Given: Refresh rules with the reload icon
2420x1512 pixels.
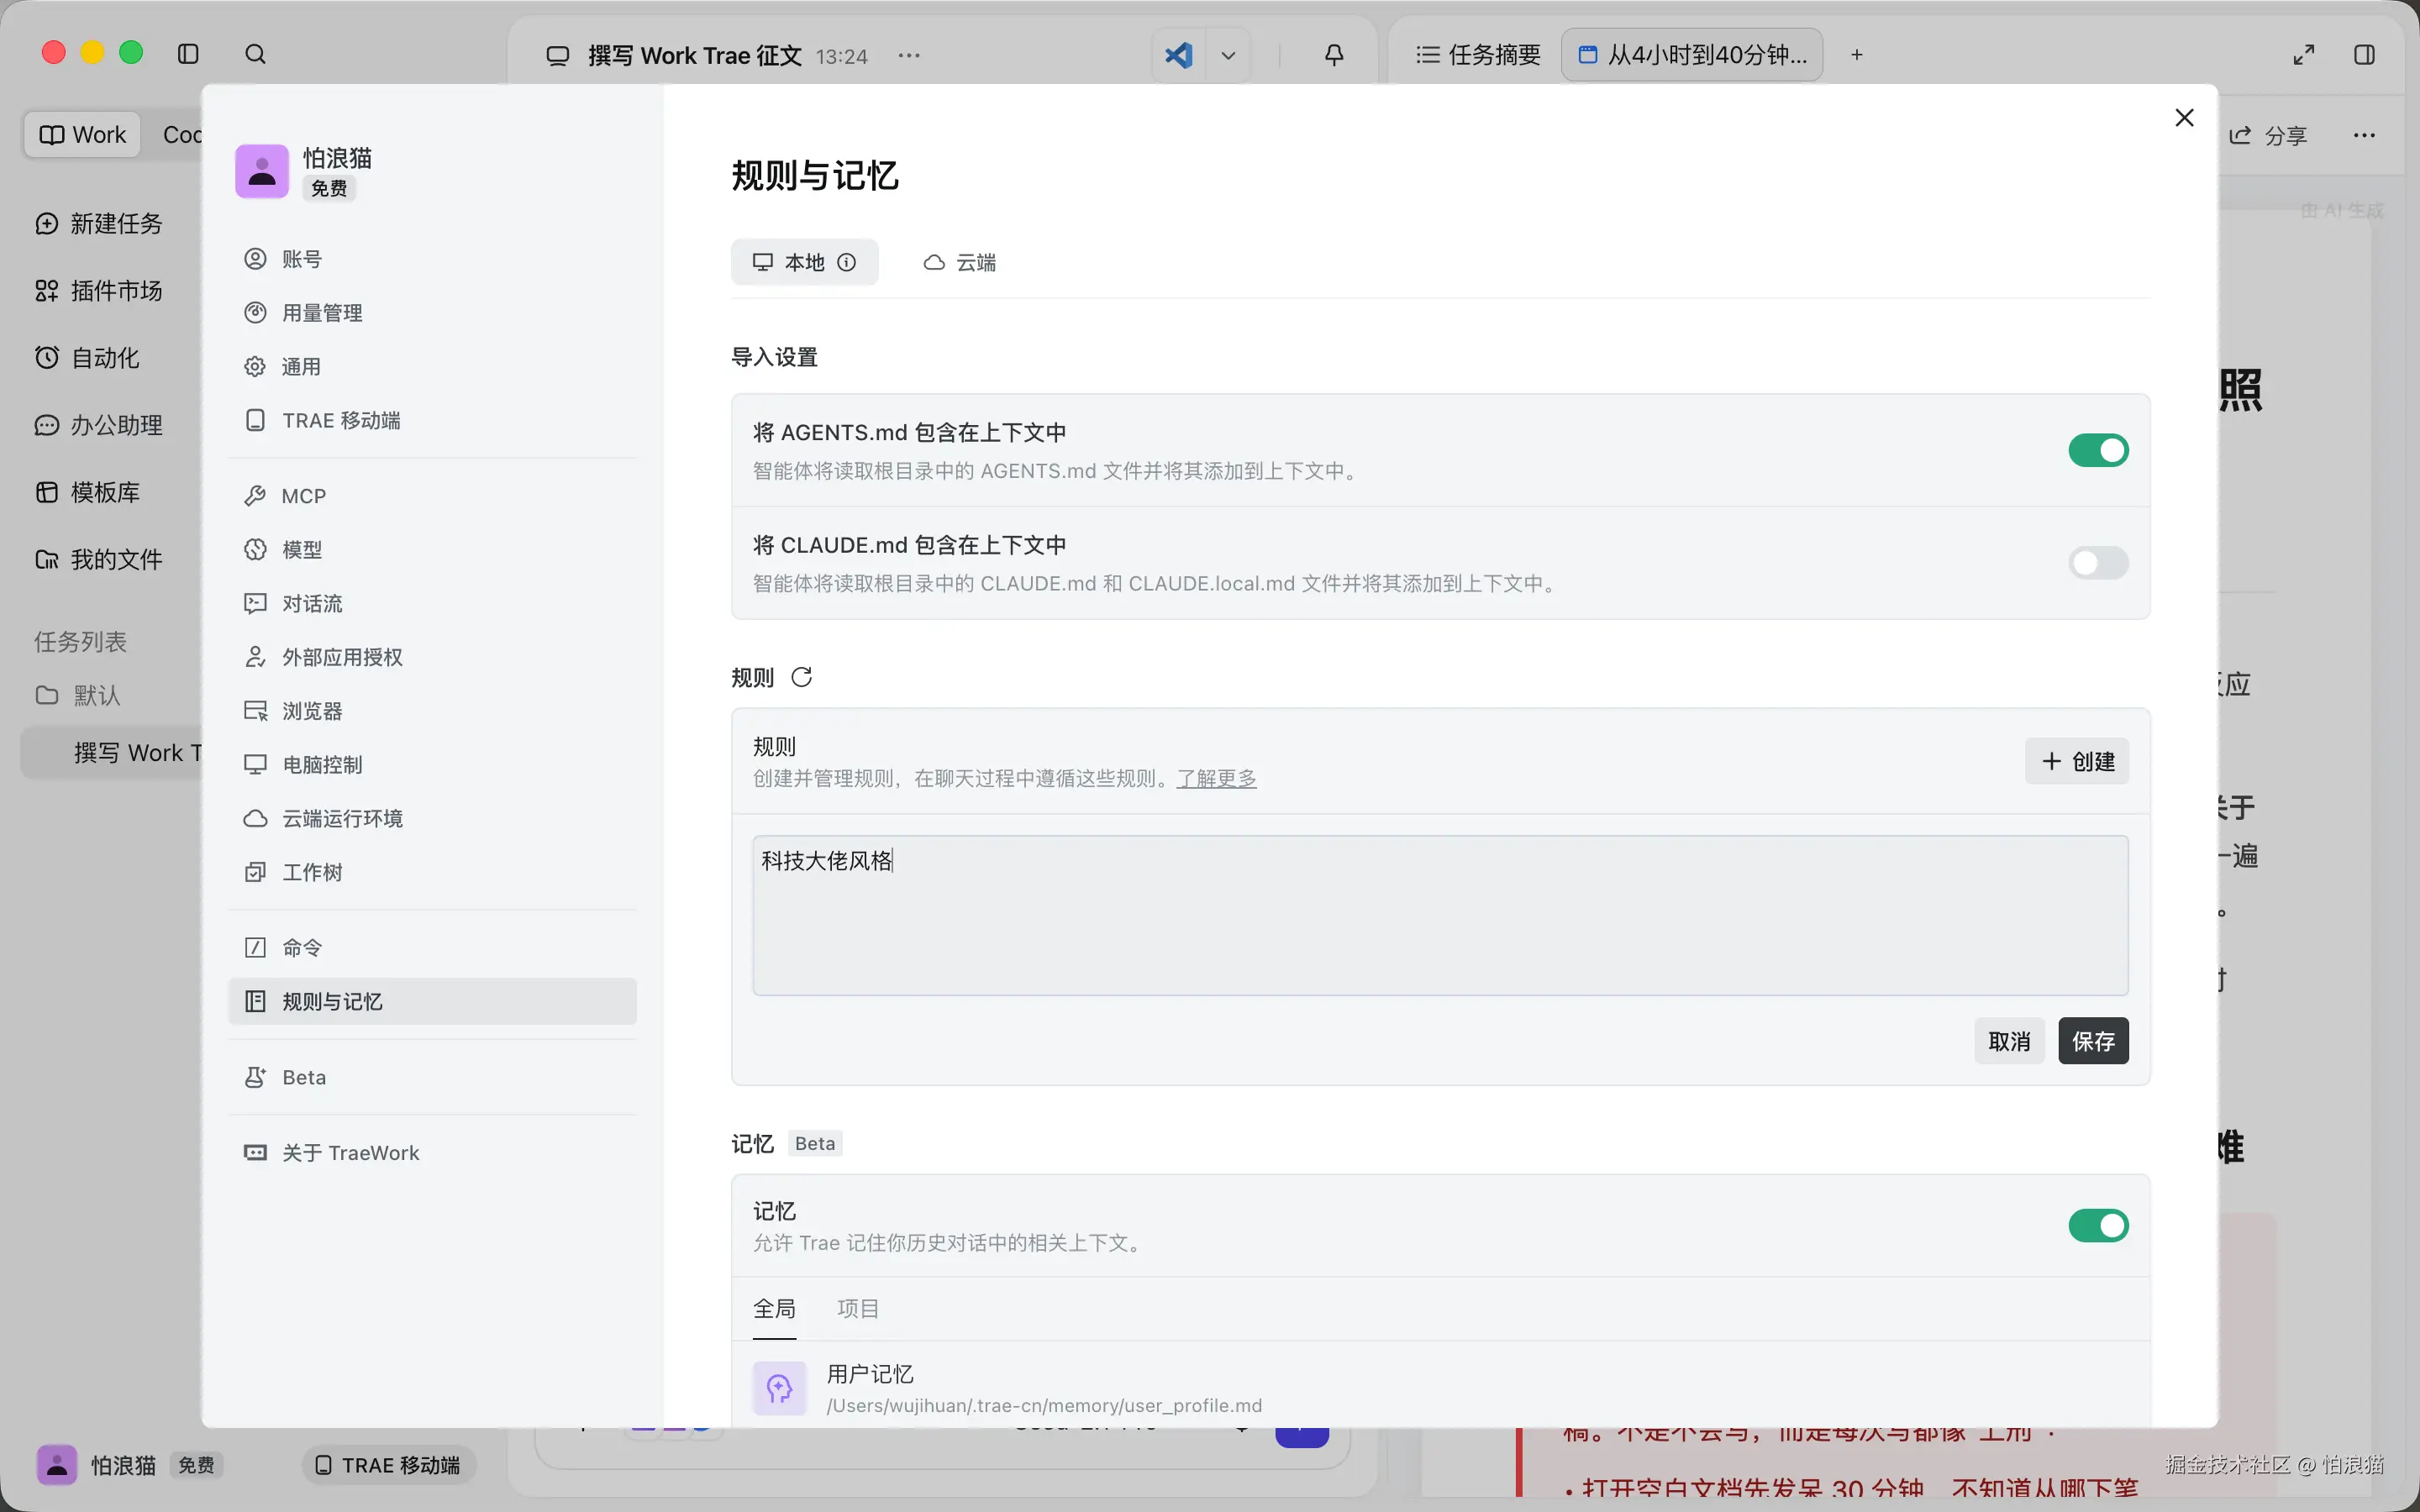Looking at the screenshot, I should pos(801,678).
